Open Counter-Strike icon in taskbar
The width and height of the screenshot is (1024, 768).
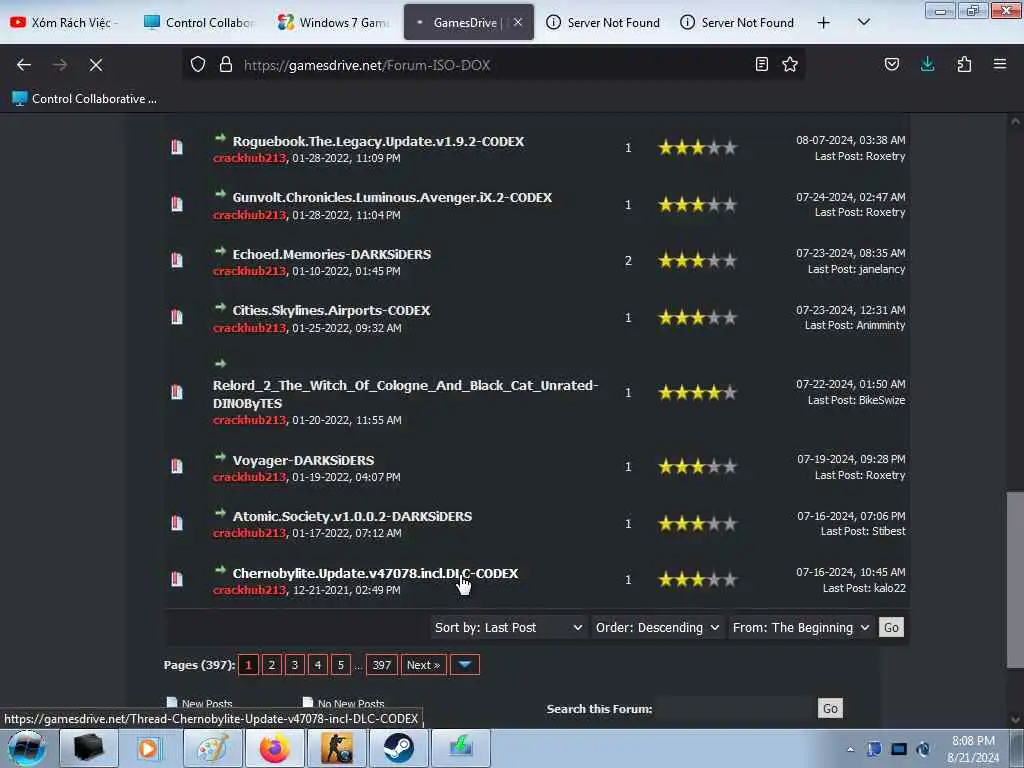336,748
